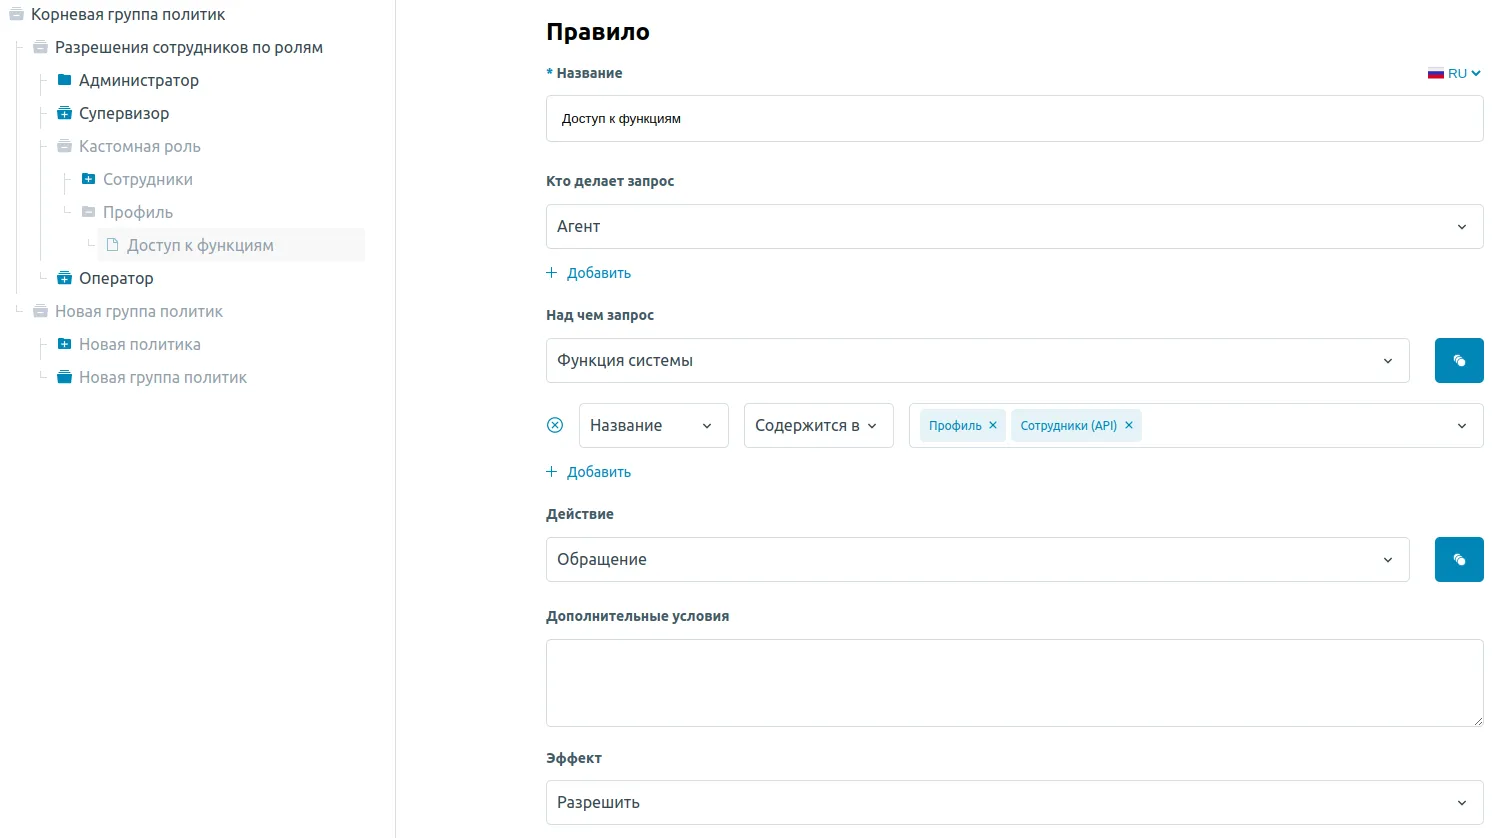Open the RU language selector
Image resolution: width=1502 pixels, height=838 pixels.
(1454, 73)
